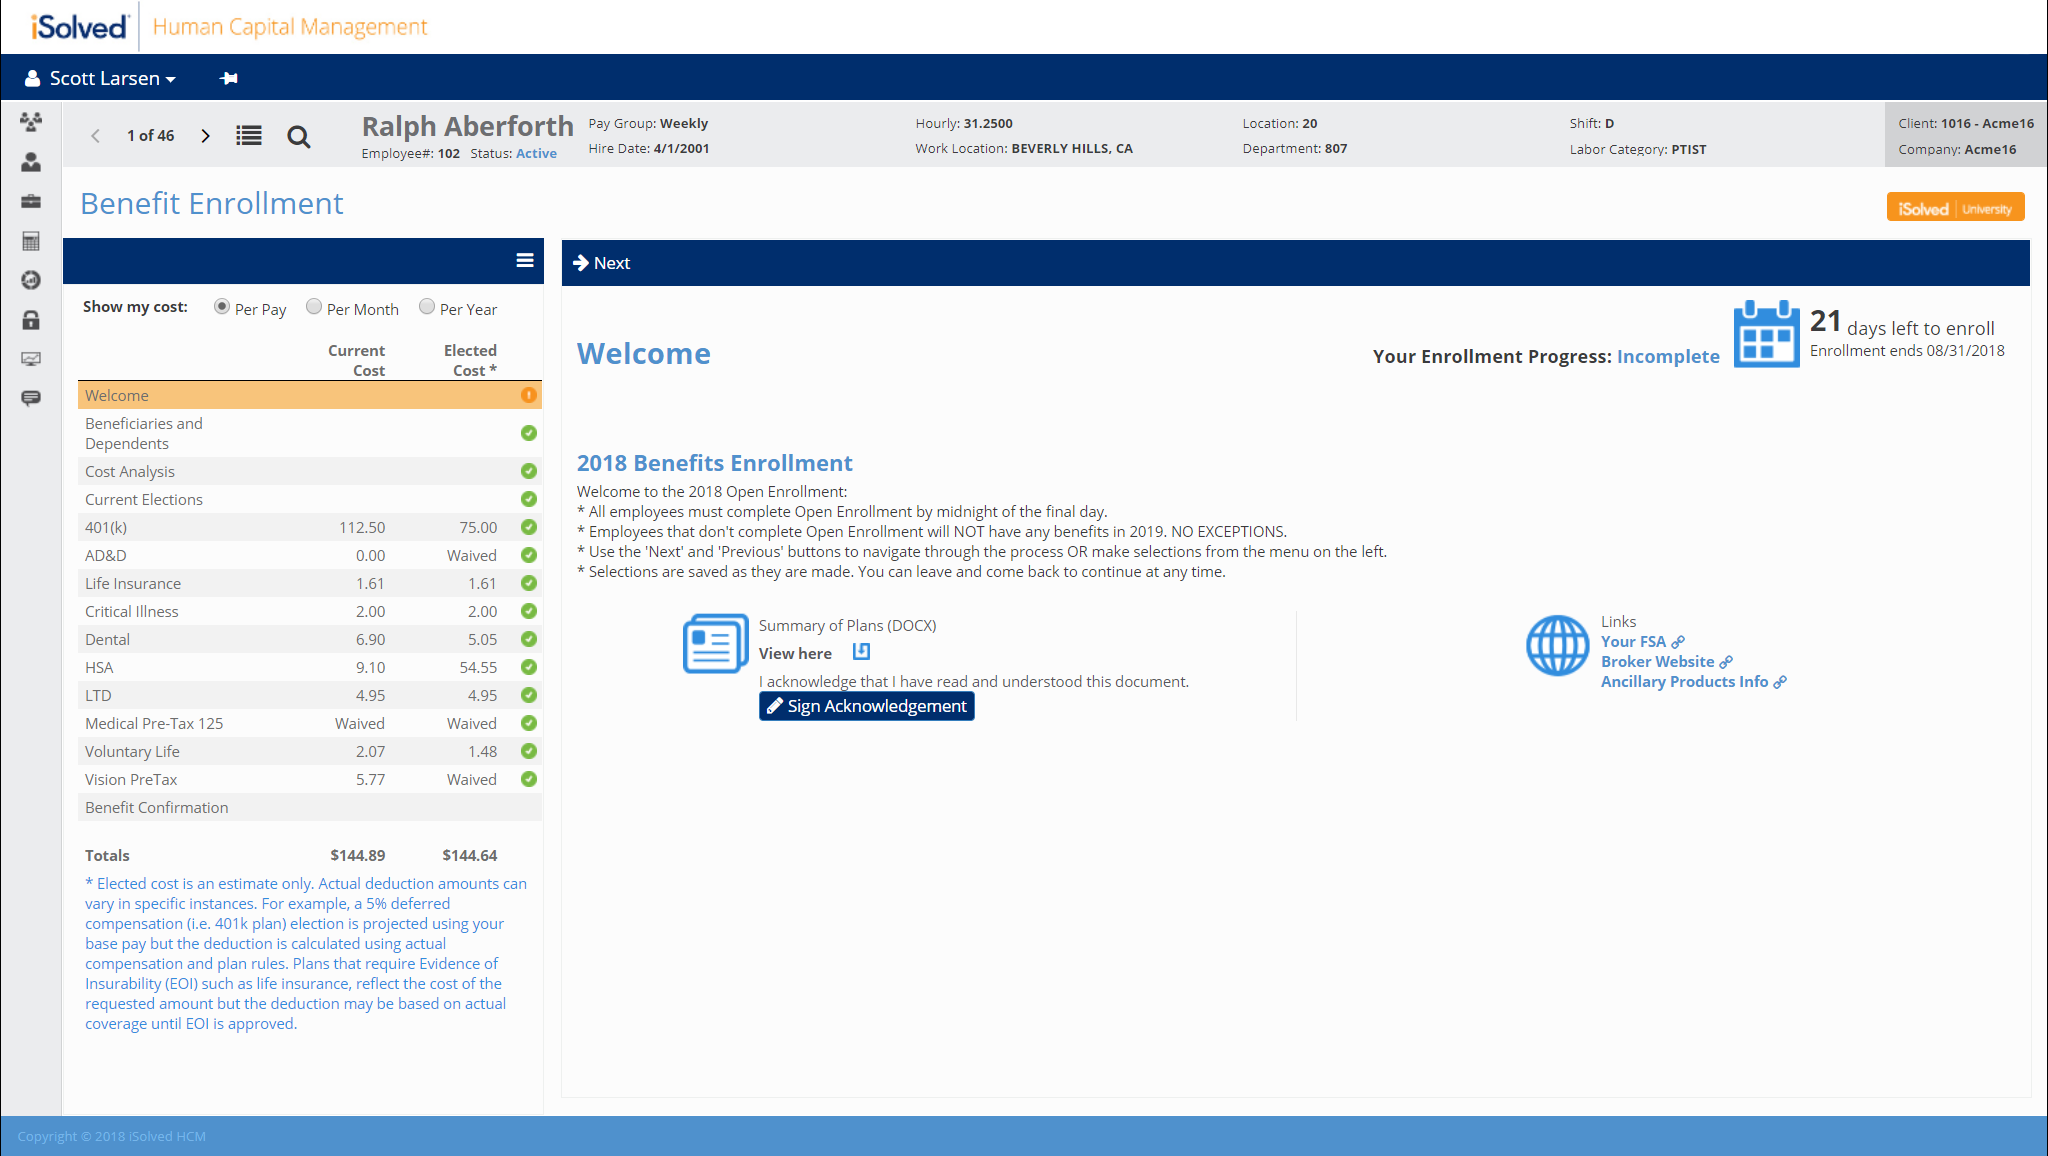The image size is (2048, 1156).
Task: Click the calculator icon in left sidebar
Action: pyautogui.click(x=31, y=241)
